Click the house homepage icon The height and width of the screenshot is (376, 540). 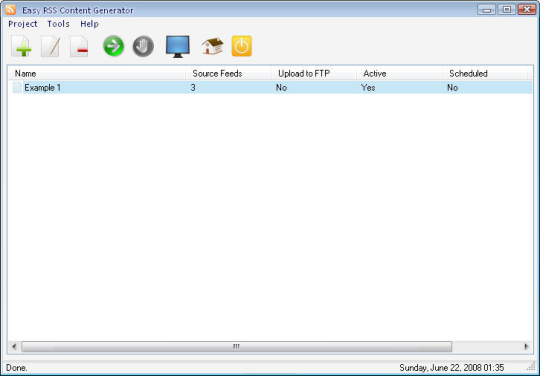click(x=212, y=46)
